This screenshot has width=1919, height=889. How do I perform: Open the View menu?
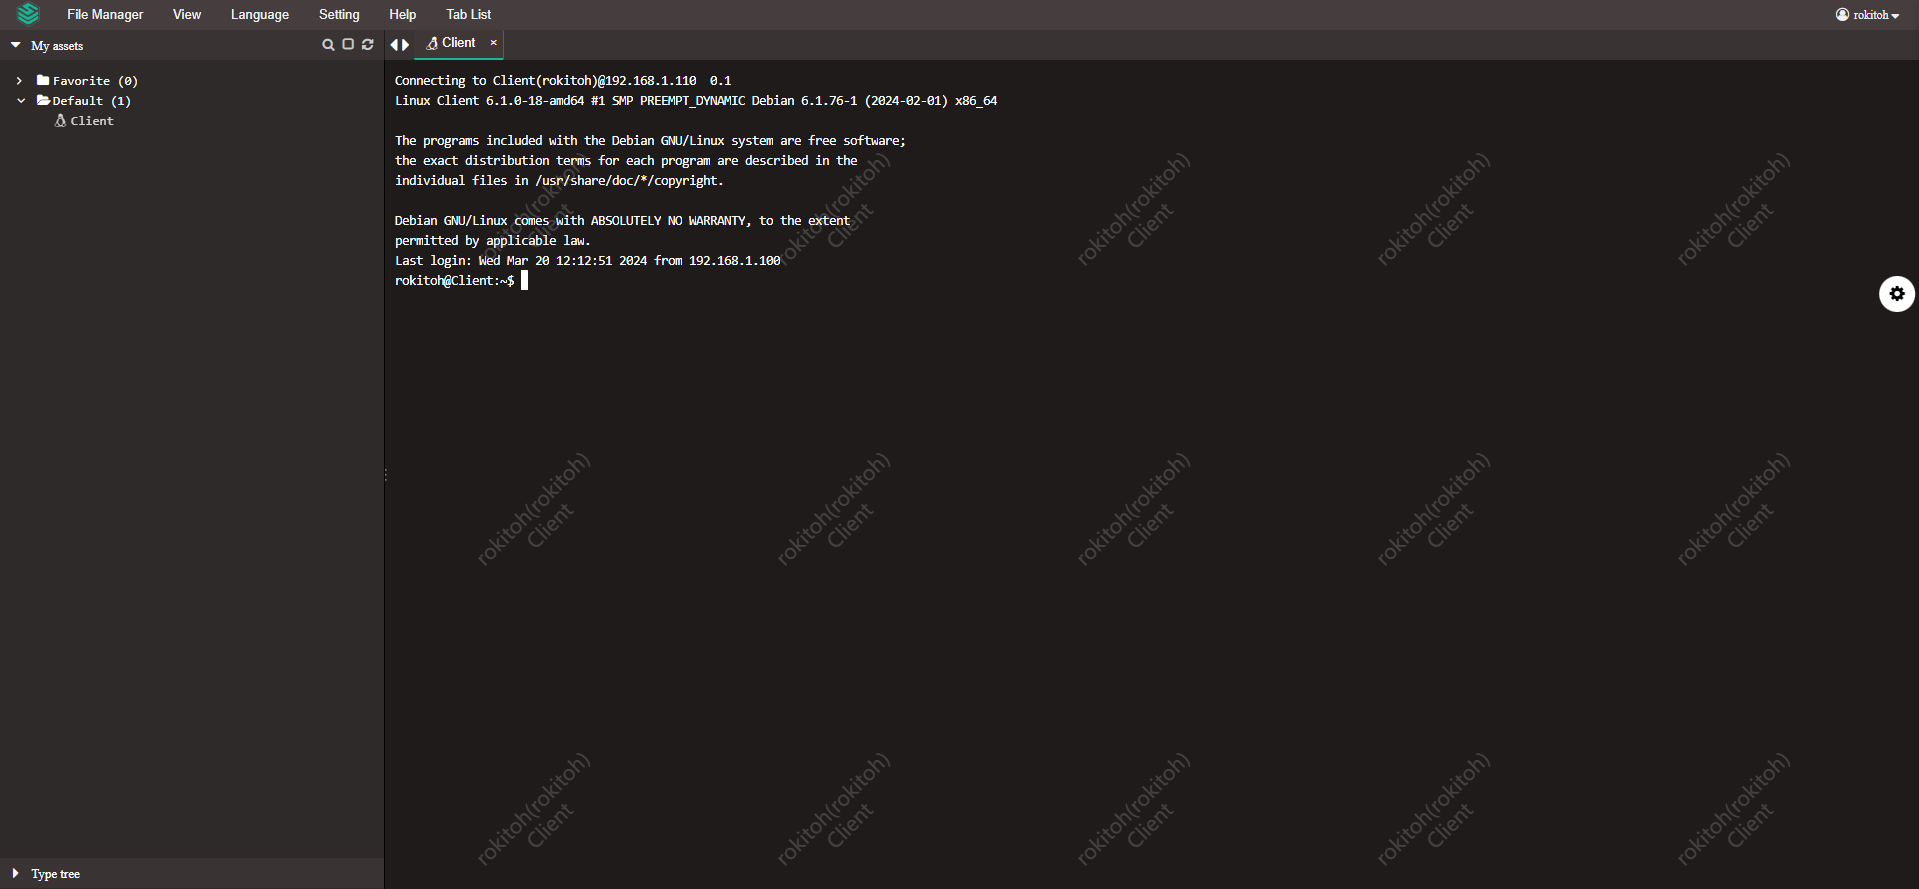(186, 15)
